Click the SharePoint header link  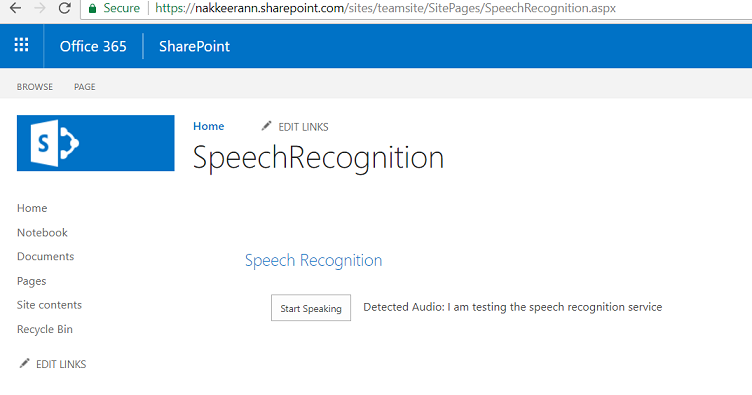click(194, 46)
